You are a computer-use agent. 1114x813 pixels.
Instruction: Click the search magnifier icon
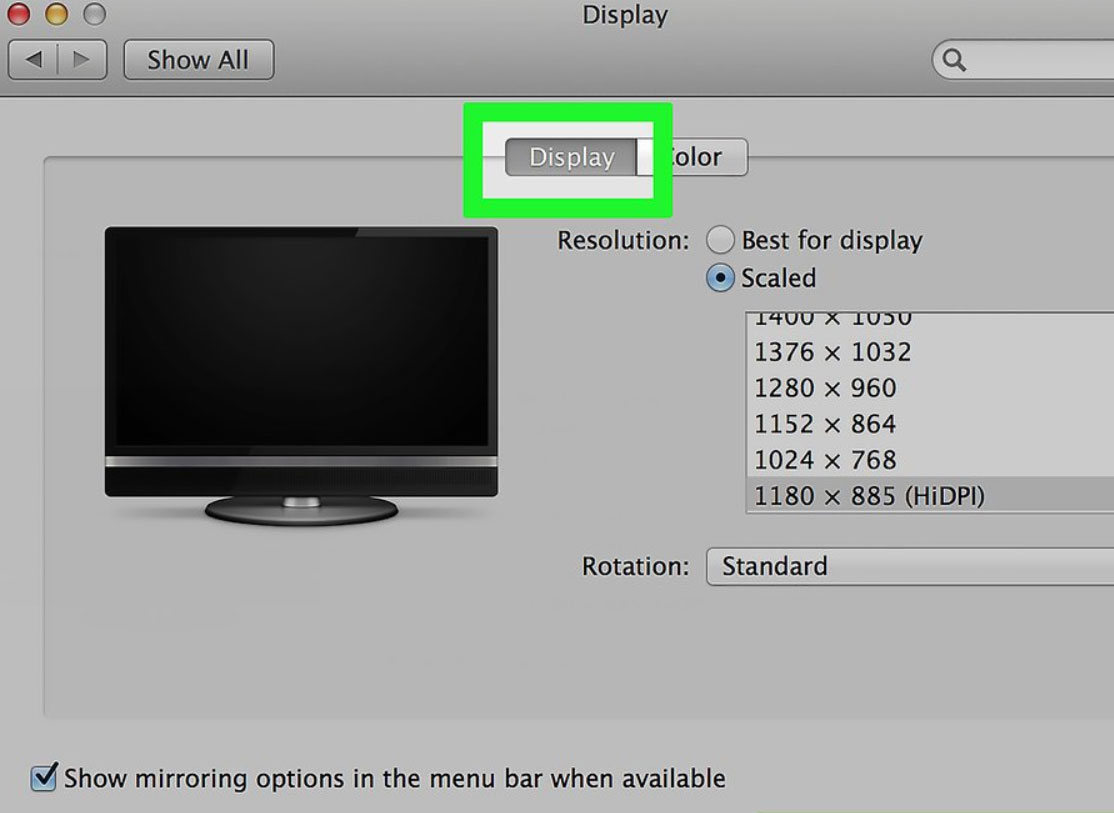click(954, 60)
